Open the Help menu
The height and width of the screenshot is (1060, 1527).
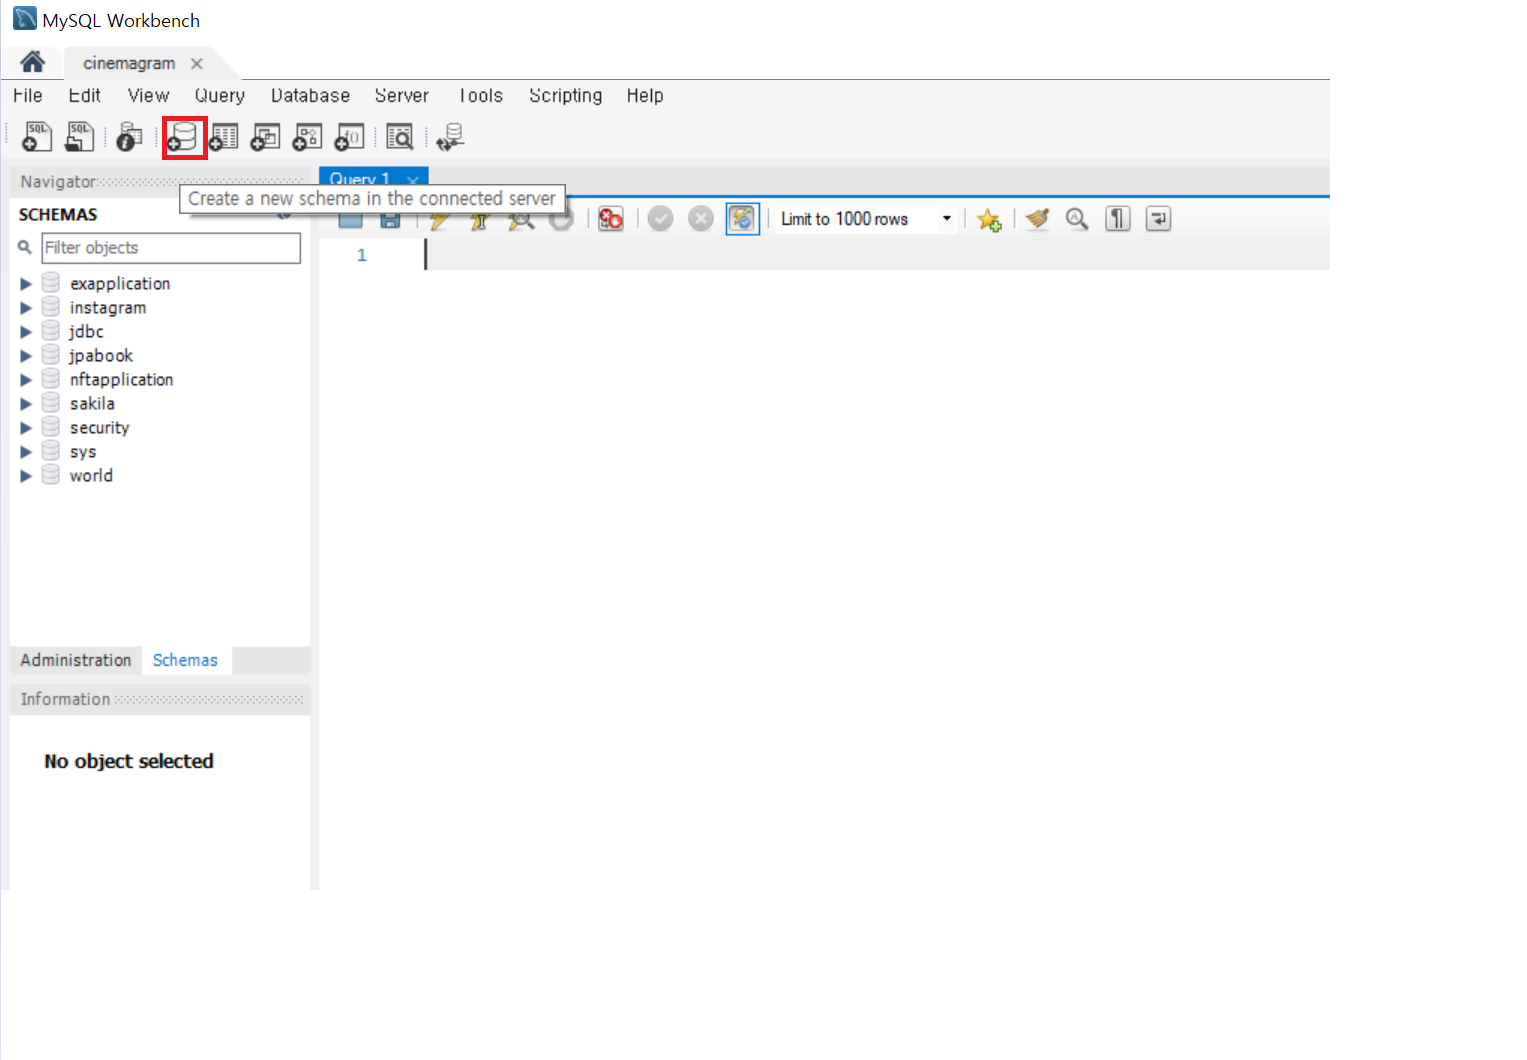[645, 95]
